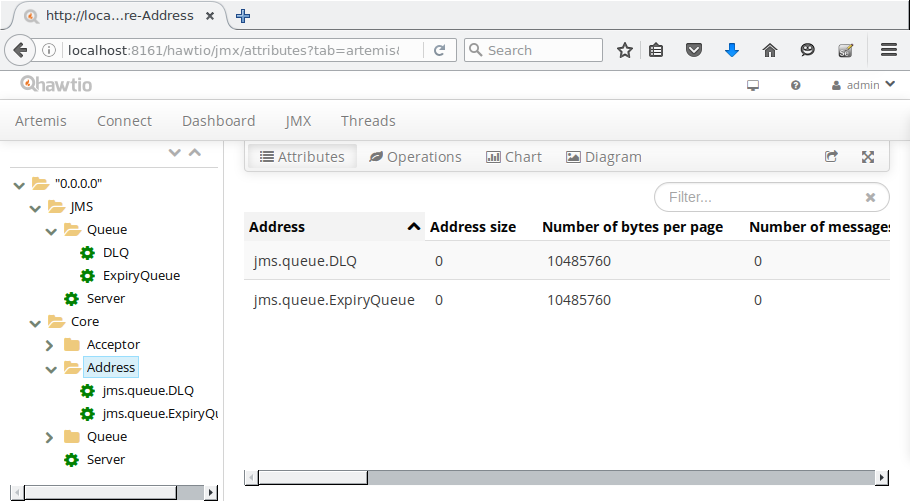The width and height of the screenshot is (910, 501).
Task: Expand the Core Queue folder chevron
Action: [x=49, y=437]
